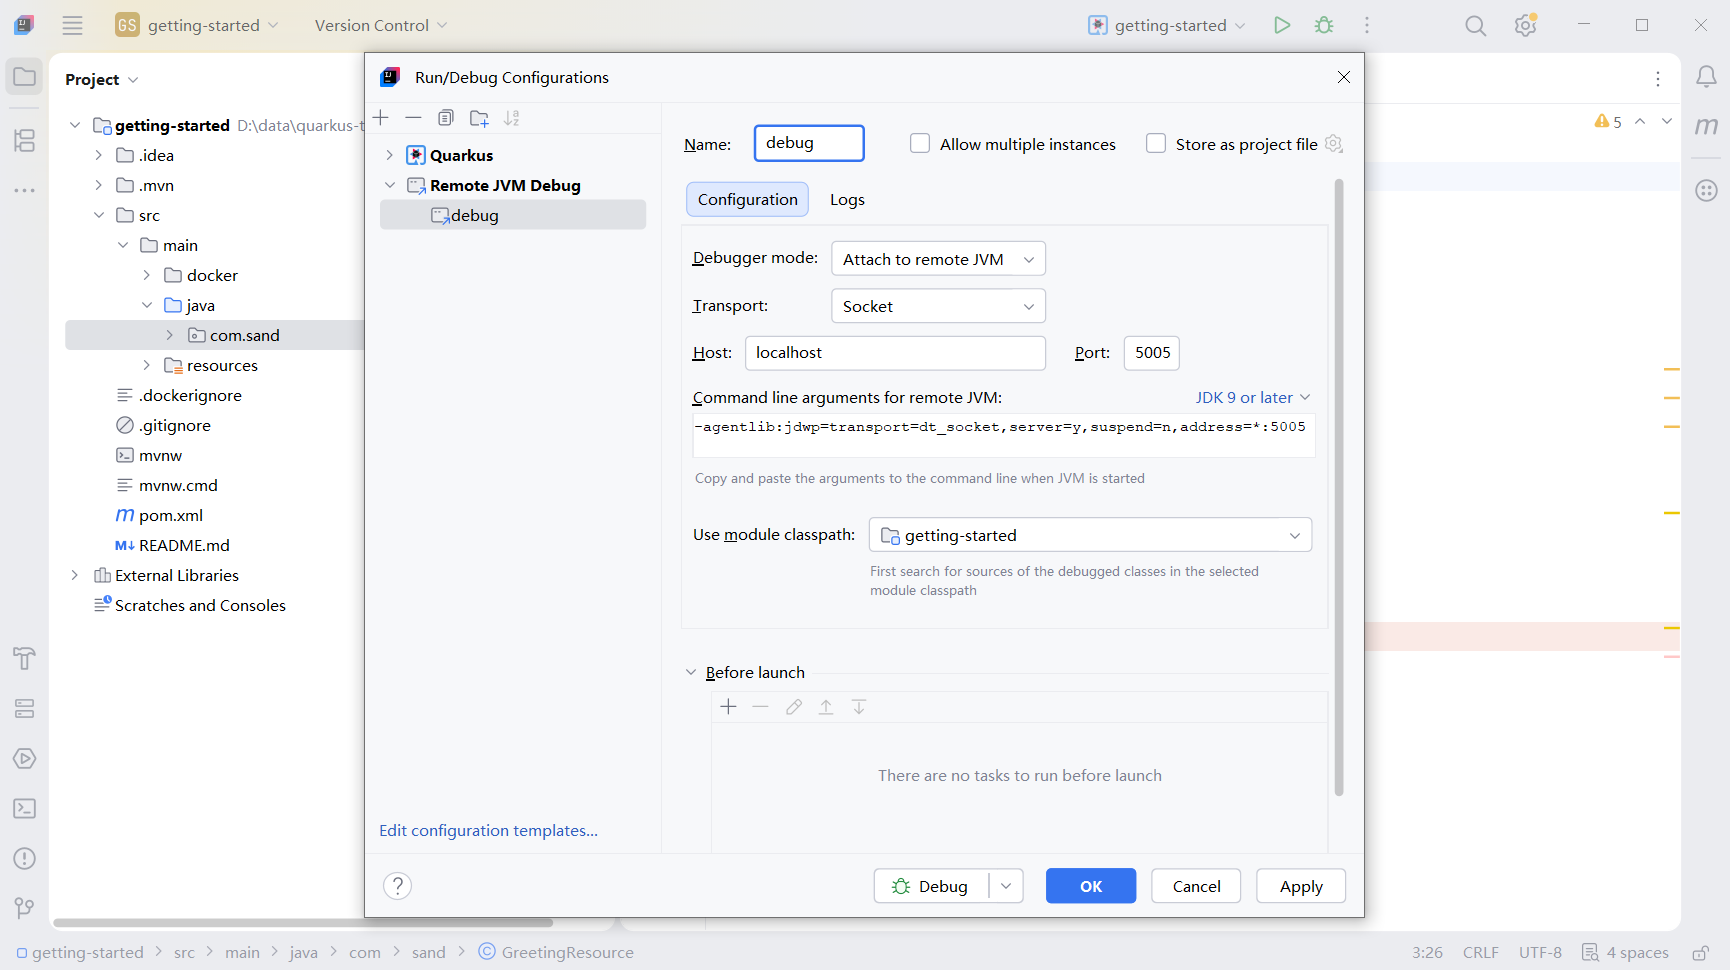
Task: Open Search Everywhere magnifier
Action: click(x=1475, y=25)
